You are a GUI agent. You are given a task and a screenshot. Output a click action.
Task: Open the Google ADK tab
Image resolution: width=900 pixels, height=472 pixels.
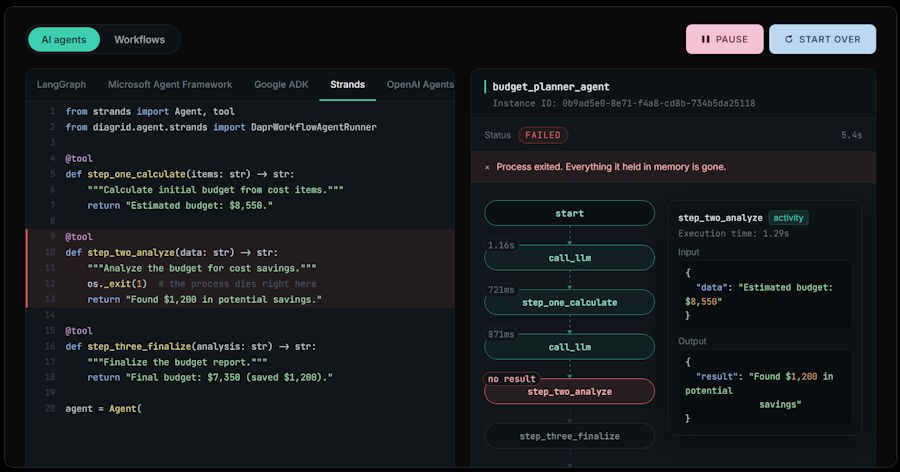(x=281, y=84)
